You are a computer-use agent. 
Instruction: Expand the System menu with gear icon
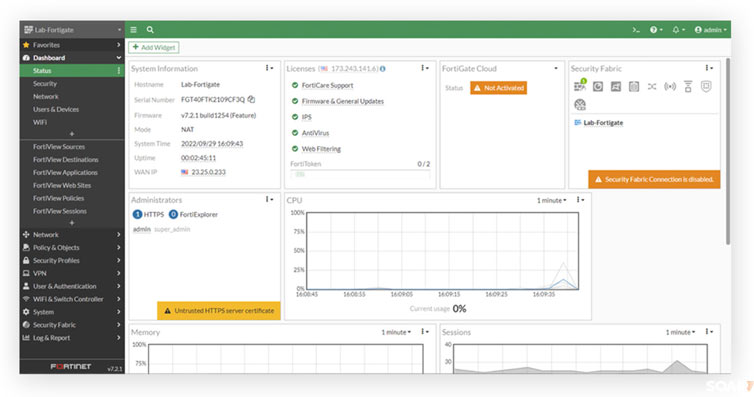click(x=72, y=312)
